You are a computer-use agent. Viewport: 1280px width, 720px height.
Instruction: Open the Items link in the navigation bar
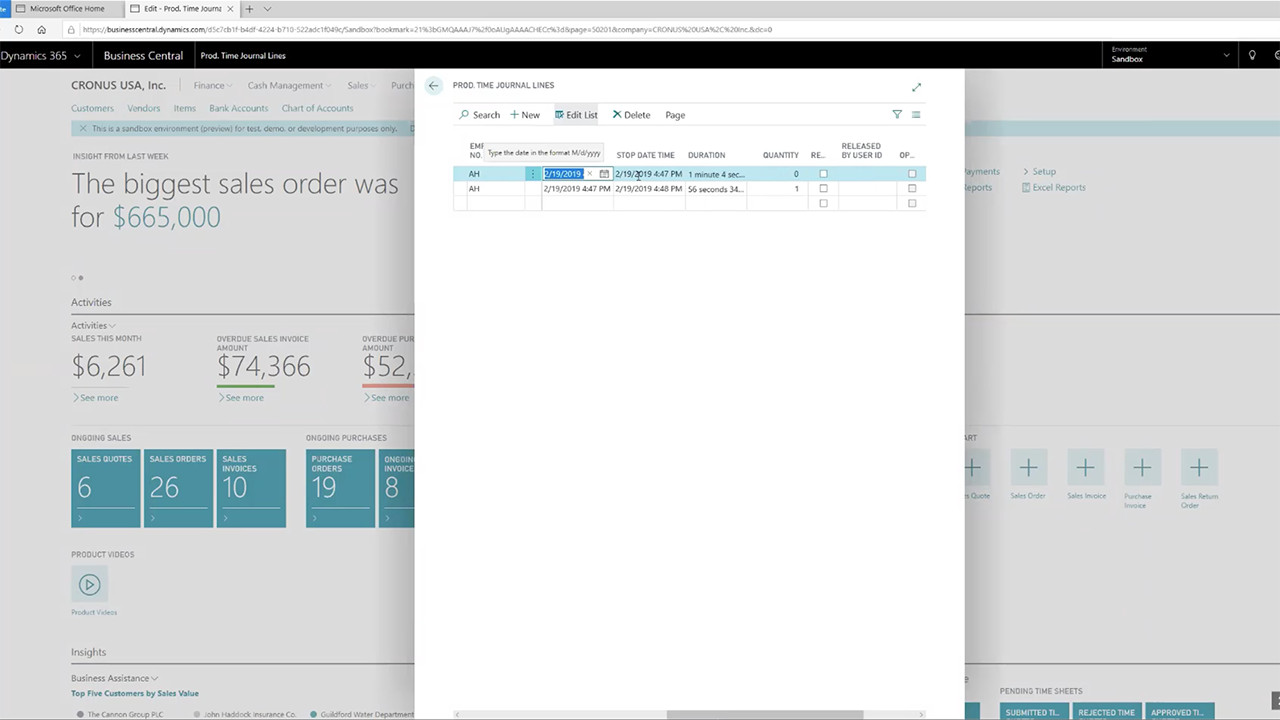[x=184, y=108]
